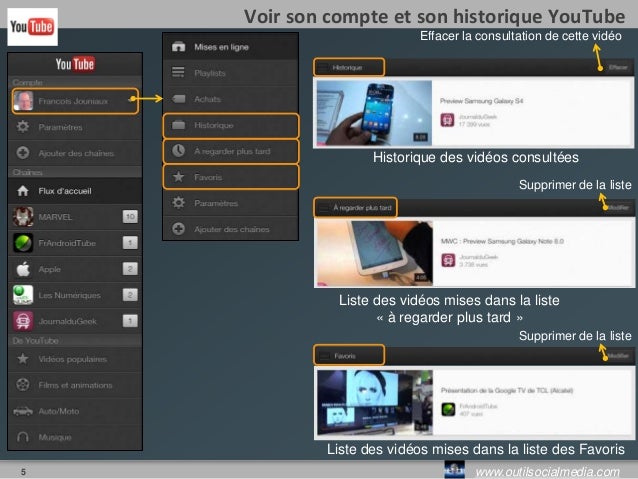Screen dimensions: 638x479
Task: Click Ajouter des chaînes in the account menu
Action: point(232,229)
